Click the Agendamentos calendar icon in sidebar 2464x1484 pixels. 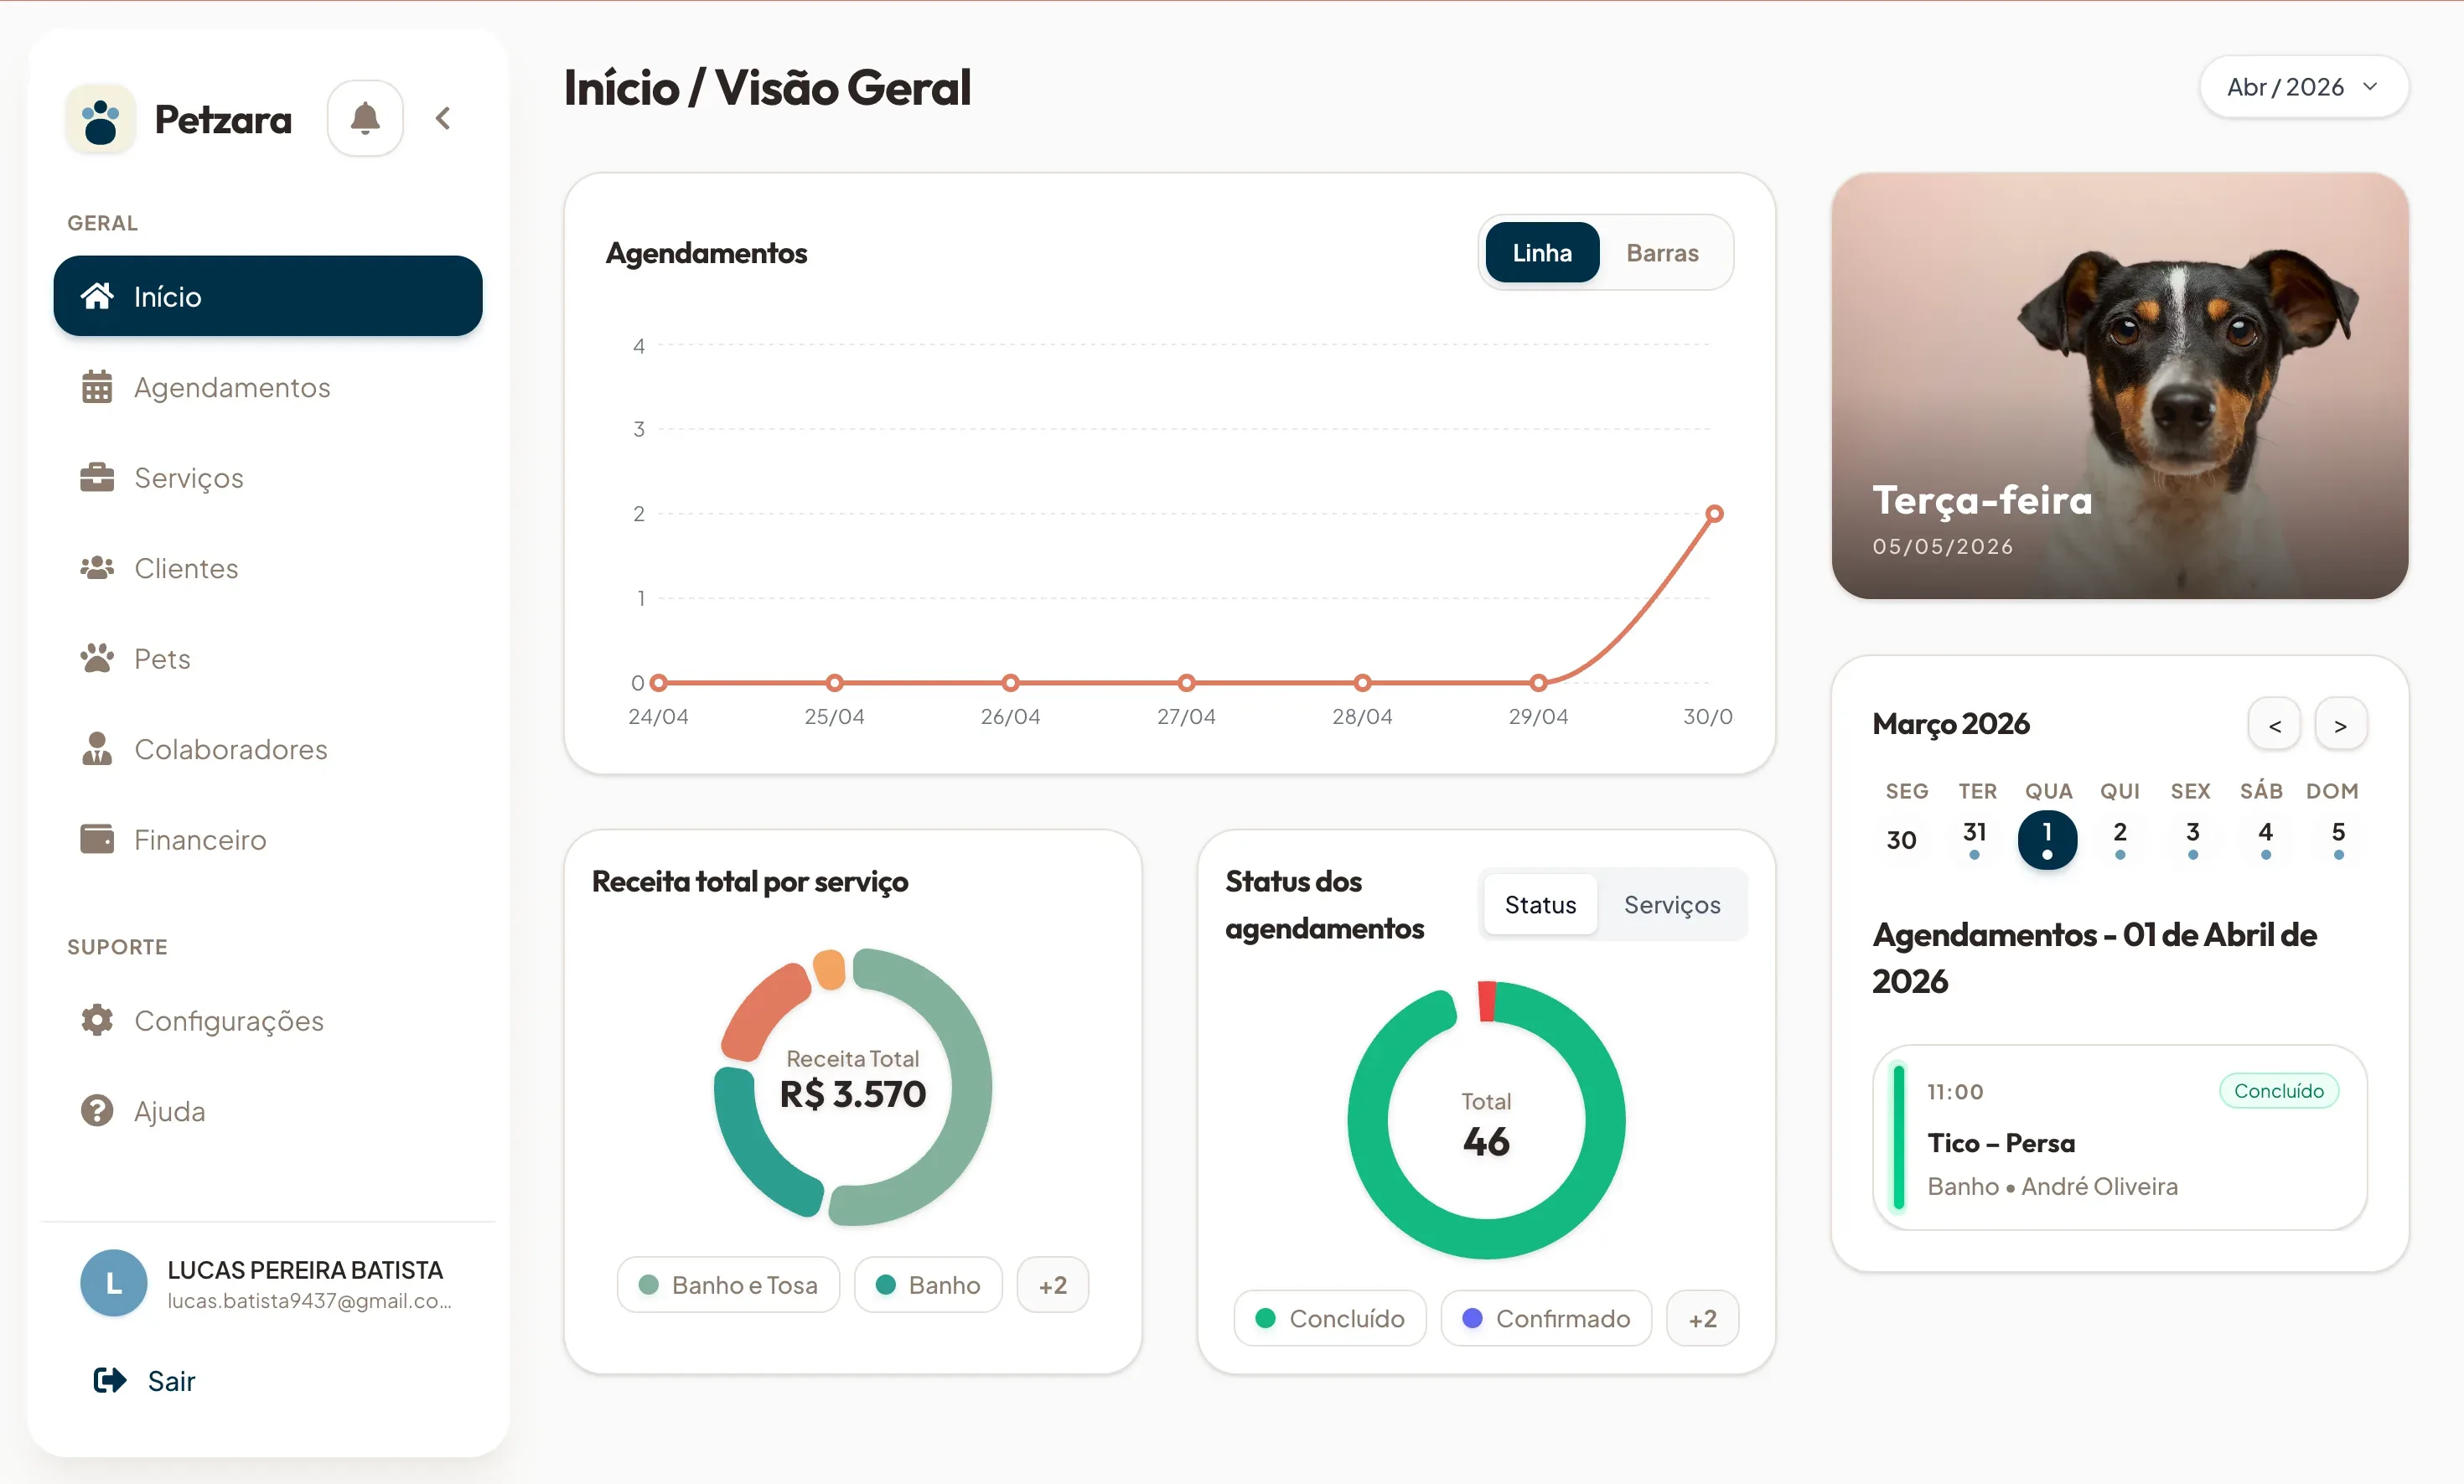[x=97, y=386]
